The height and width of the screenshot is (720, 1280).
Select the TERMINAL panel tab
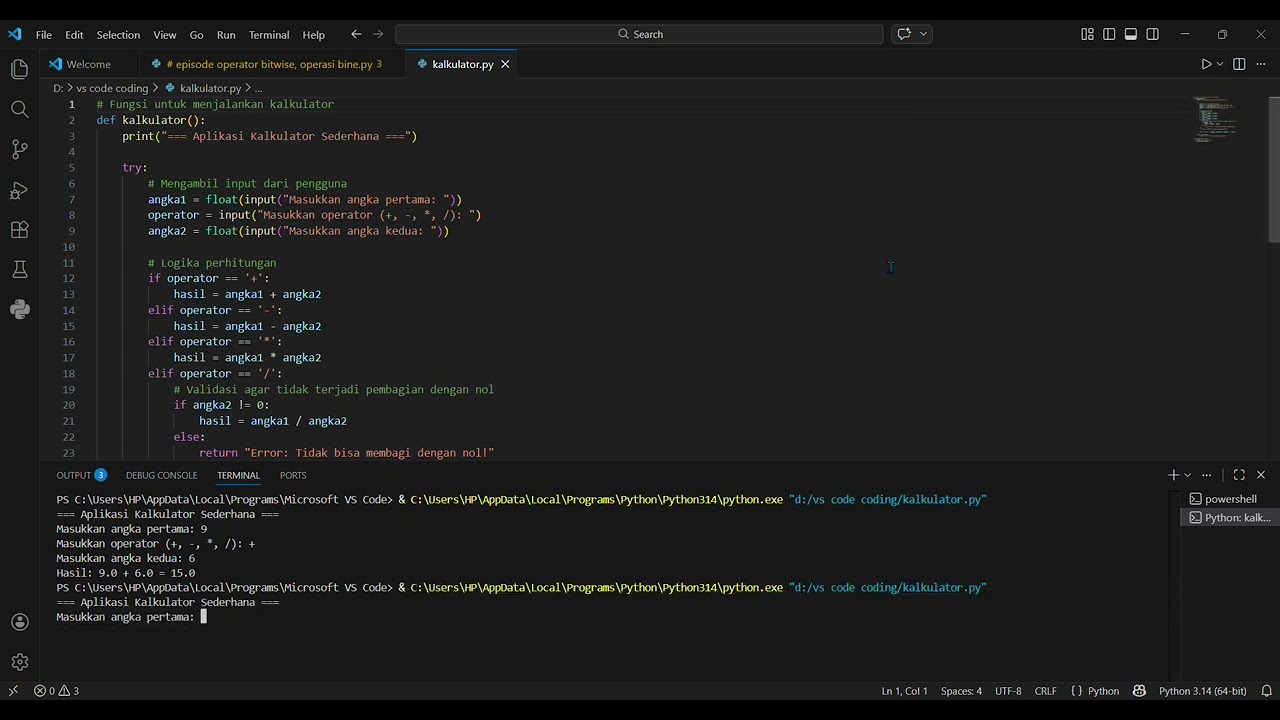238,475
